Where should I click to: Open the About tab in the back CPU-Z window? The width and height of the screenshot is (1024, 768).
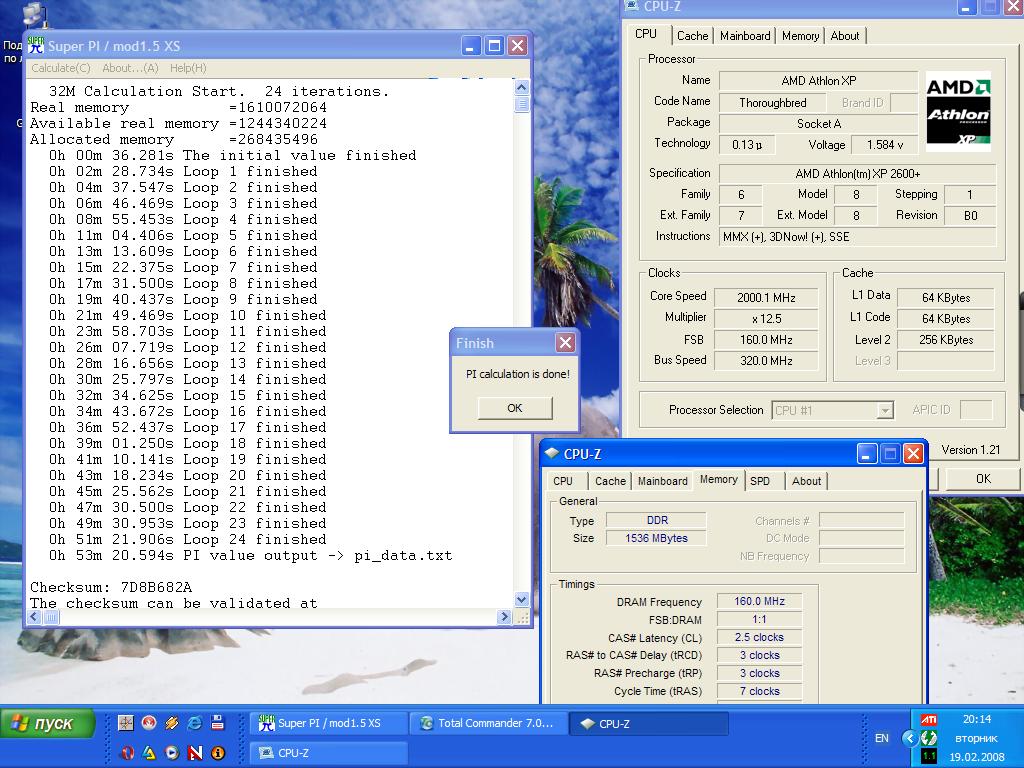pyautogui.click(x=845, y=36)
